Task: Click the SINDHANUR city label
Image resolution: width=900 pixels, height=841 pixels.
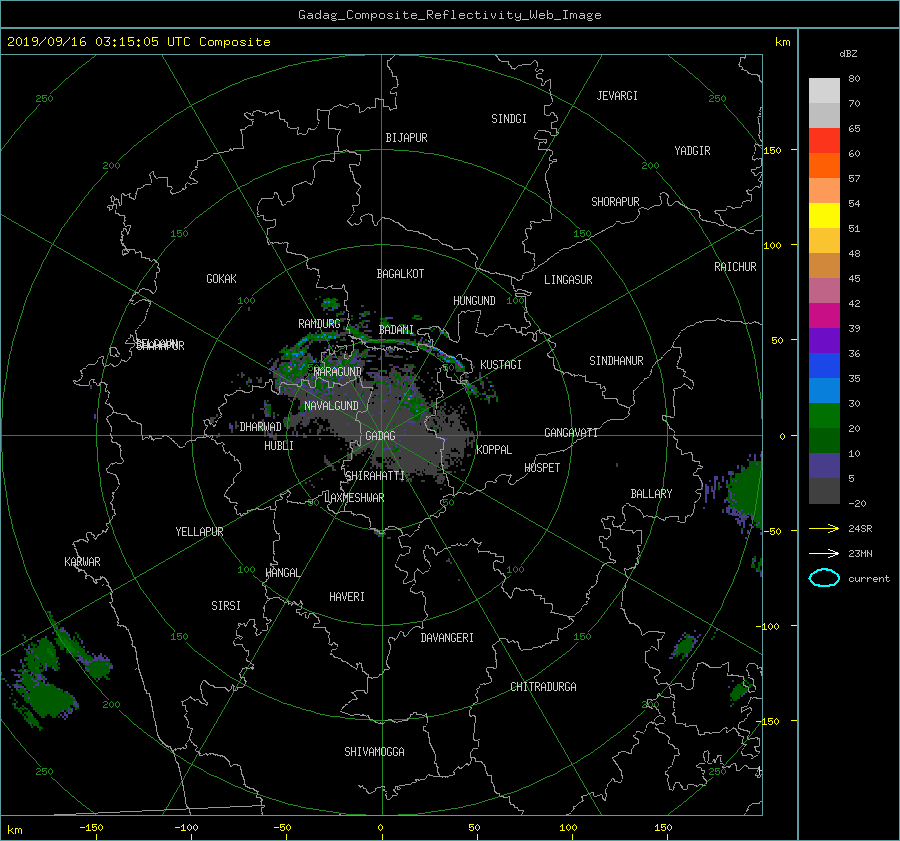Action: pos(616,361)
